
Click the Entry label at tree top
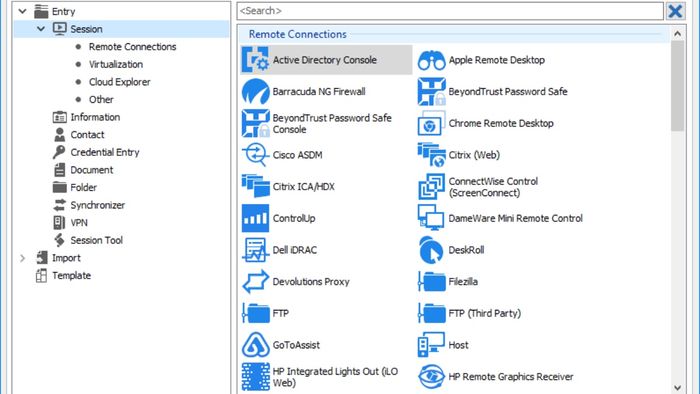click(x=63, y=12)
